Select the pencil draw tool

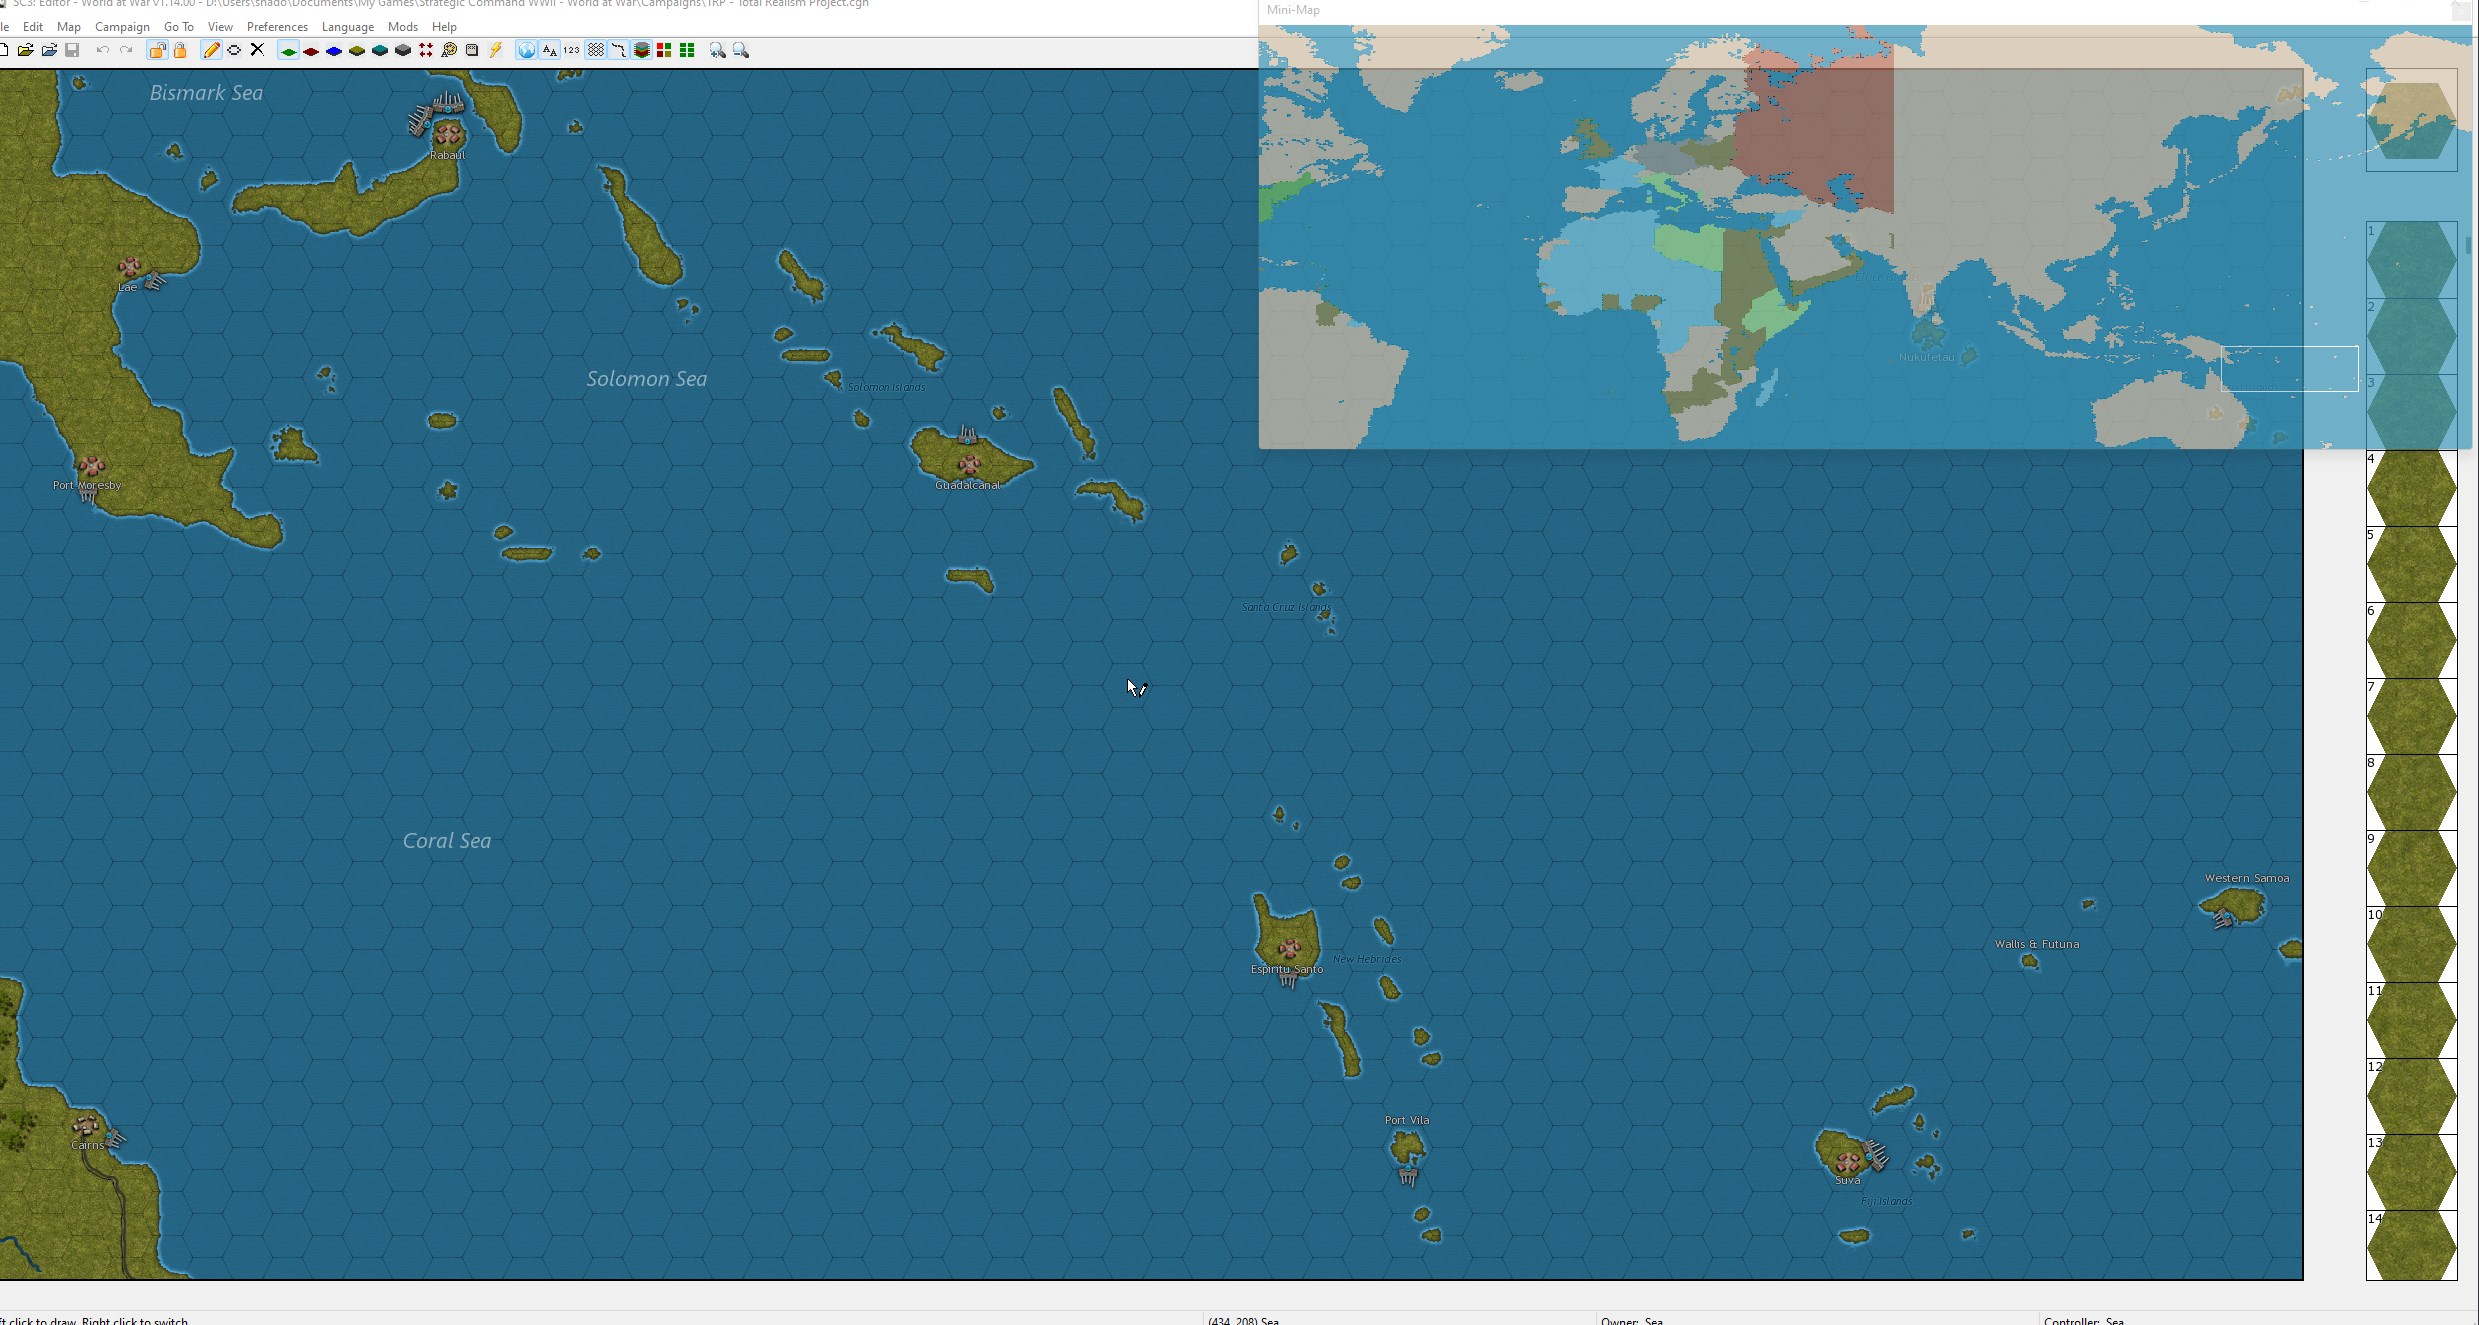coord(211,50)
